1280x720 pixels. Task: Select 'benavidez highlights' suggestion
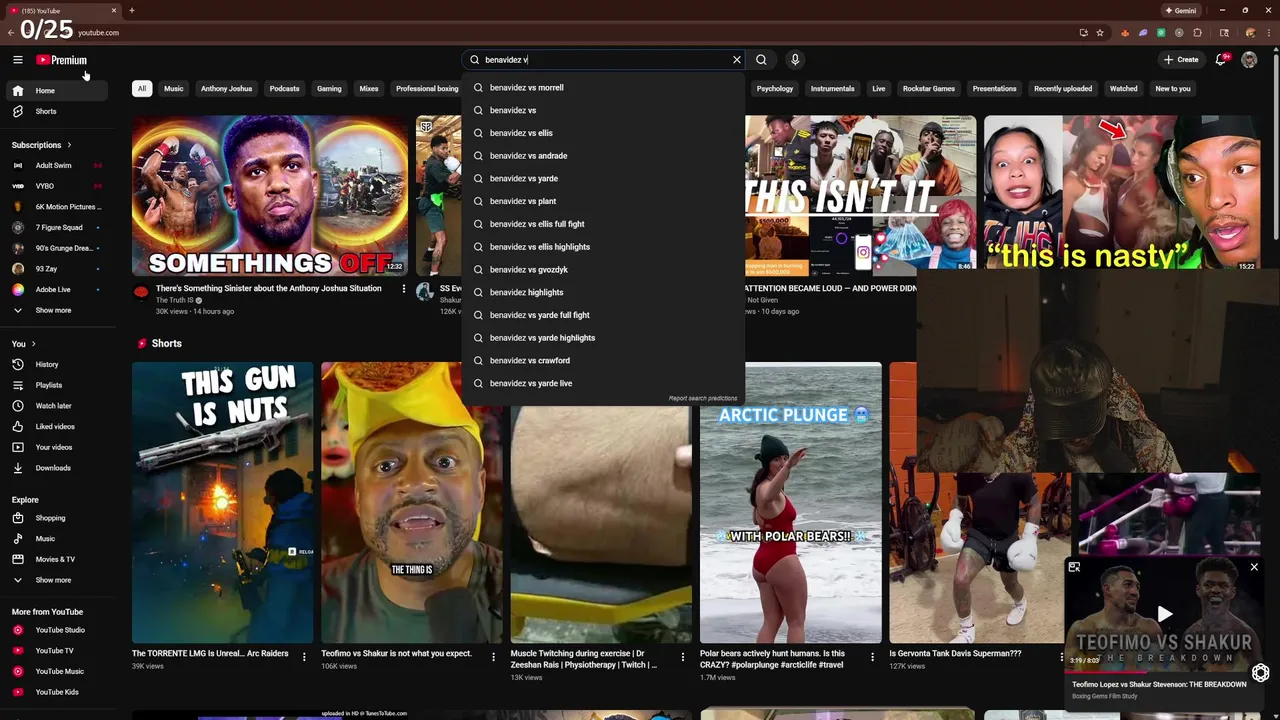coord(603,292)
